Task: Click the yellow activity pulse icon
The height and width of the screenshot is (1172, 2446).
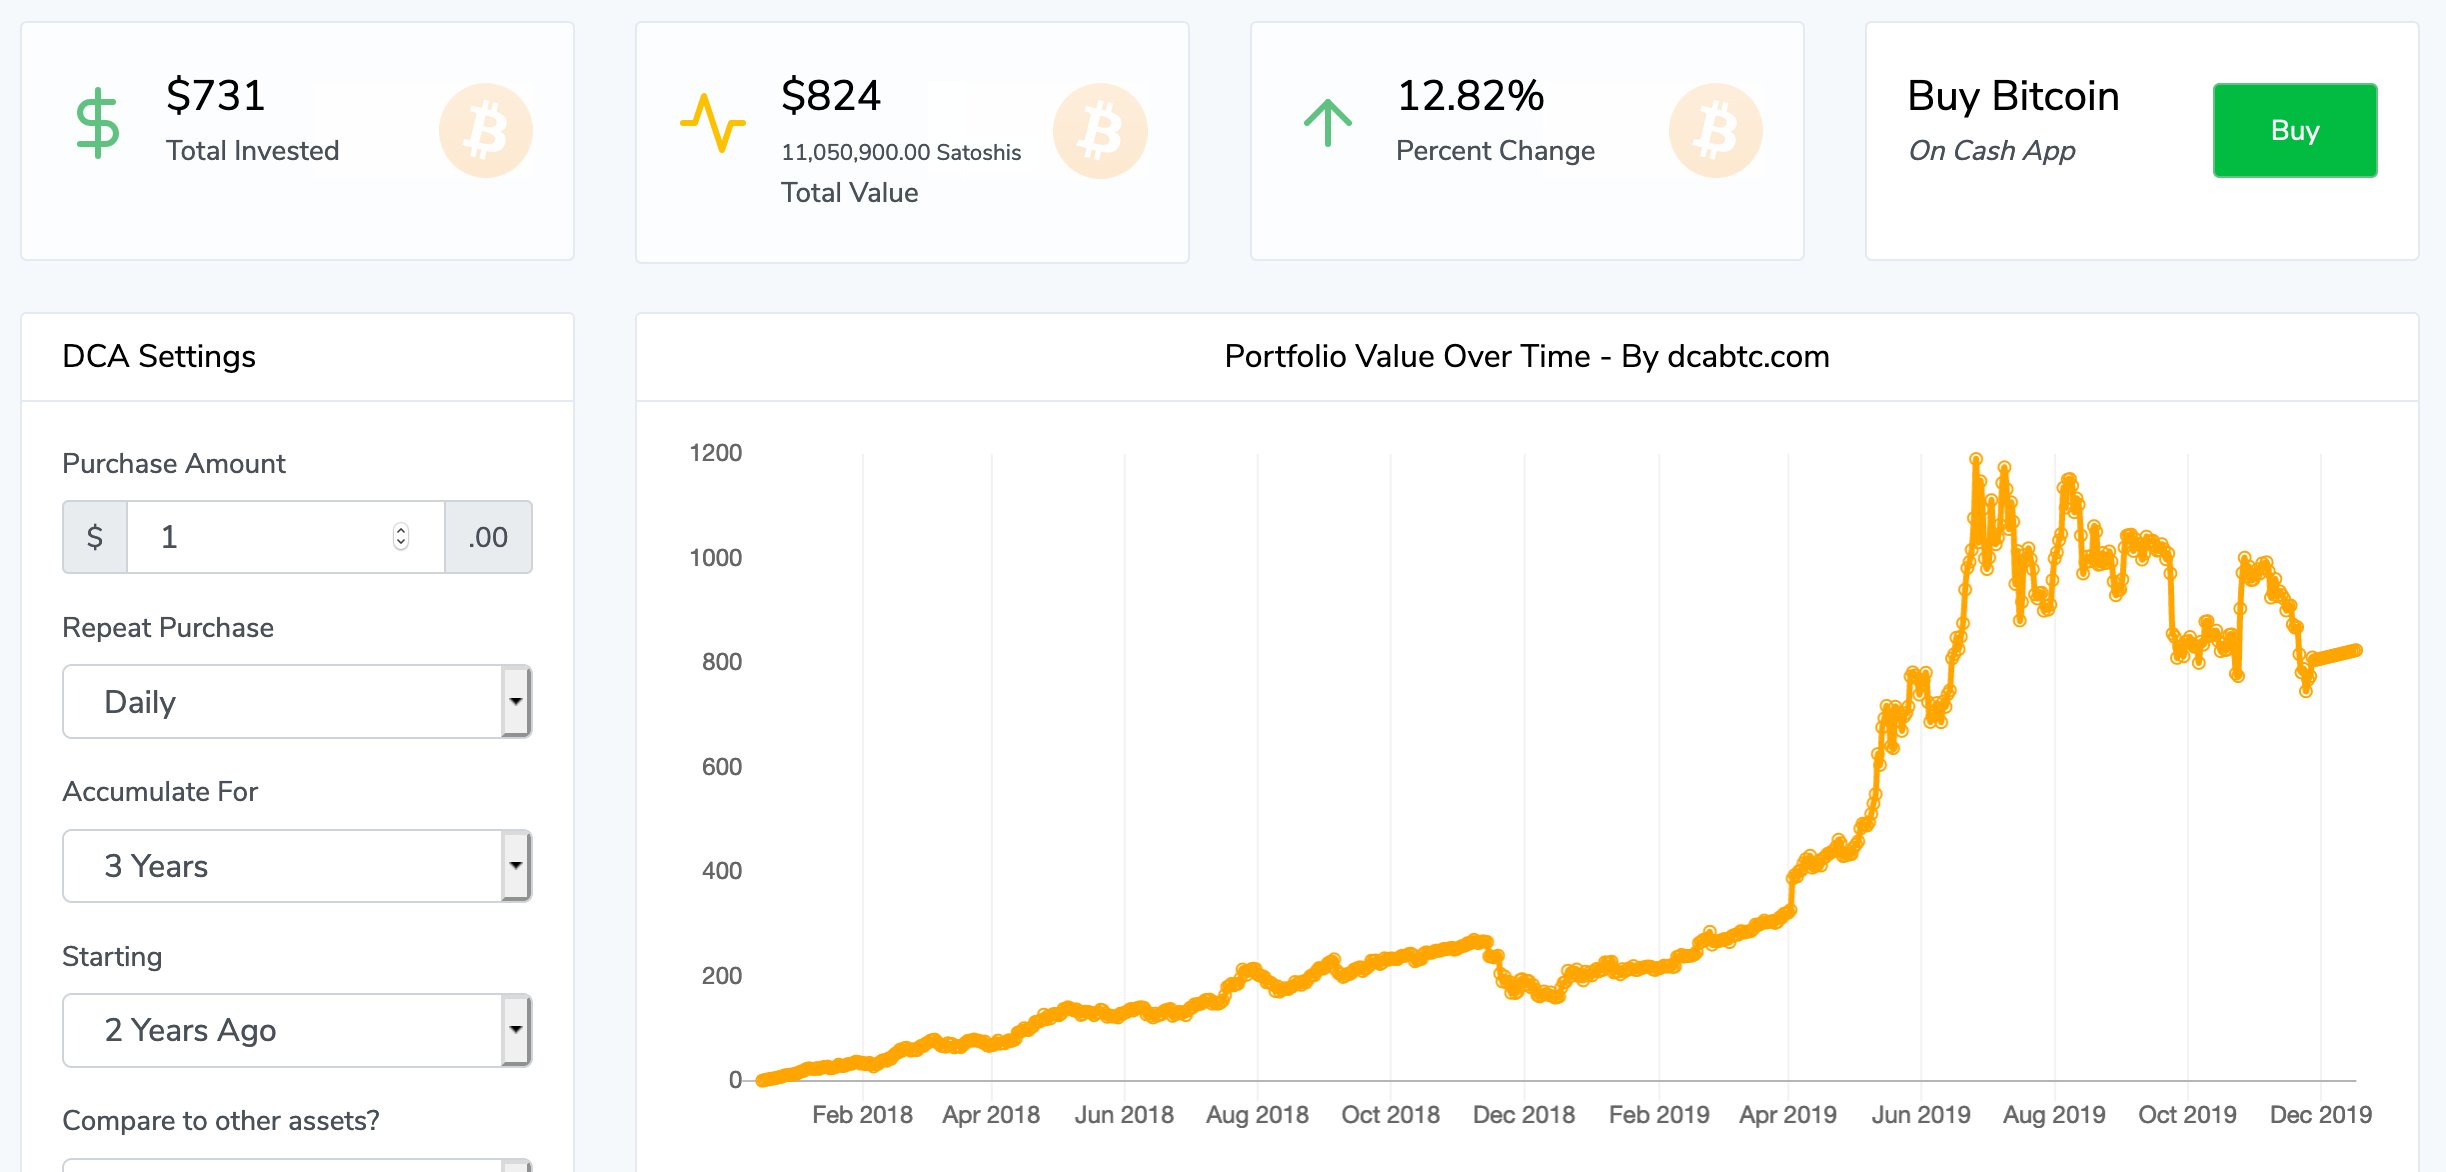Action: point(712,123)
